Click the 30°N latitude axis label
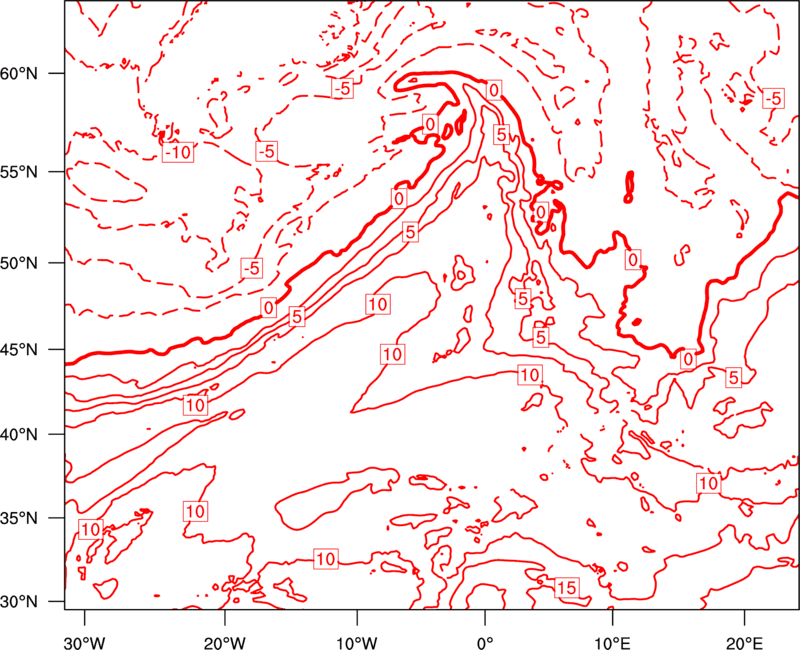This screenshot has height=650, width=800. pyautogui.click(x=19, y=602)
